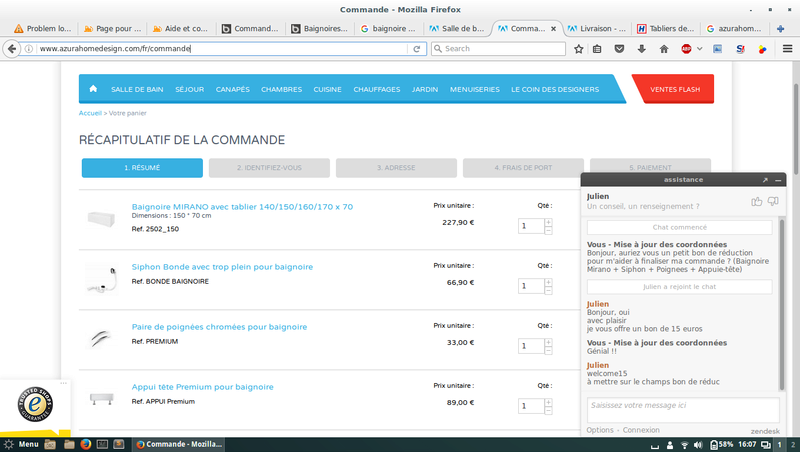Image resolution: width=800 pixels, height=452 pixels.
Task: Click the home icon in site navigation
Action: (x=93, y=89)
